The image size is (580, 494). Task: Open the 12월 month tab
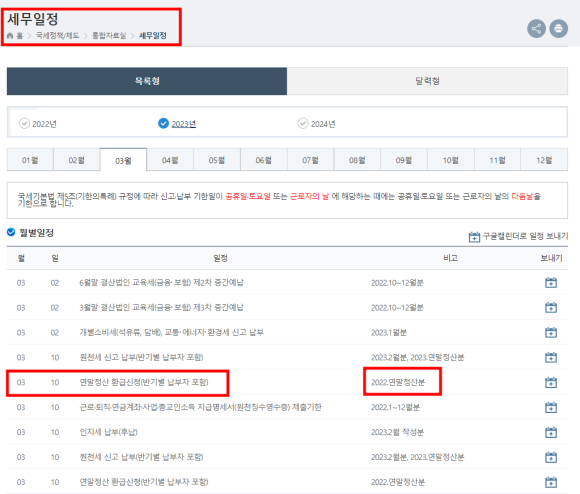coord(544,160)
